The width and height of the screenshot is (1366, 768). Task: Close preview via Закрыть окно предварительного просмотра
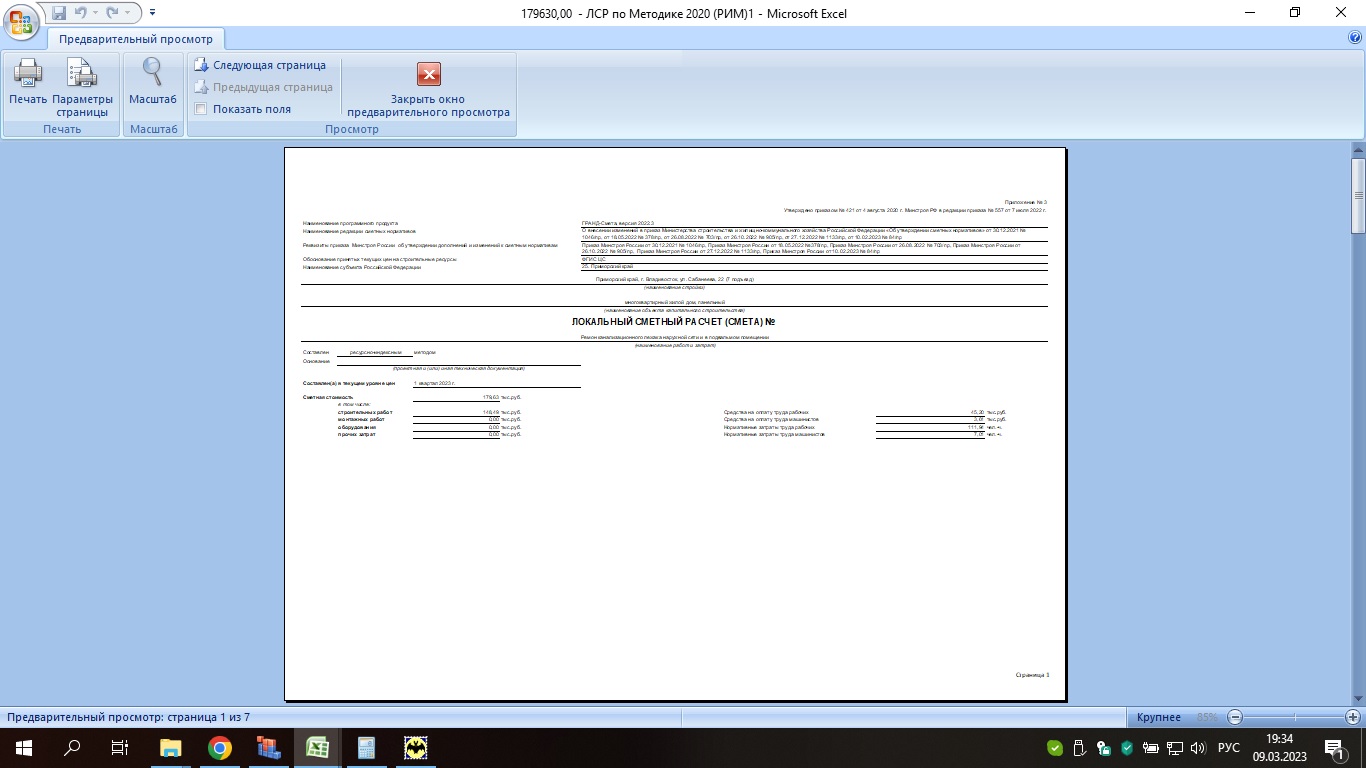(x=428, y=88)
